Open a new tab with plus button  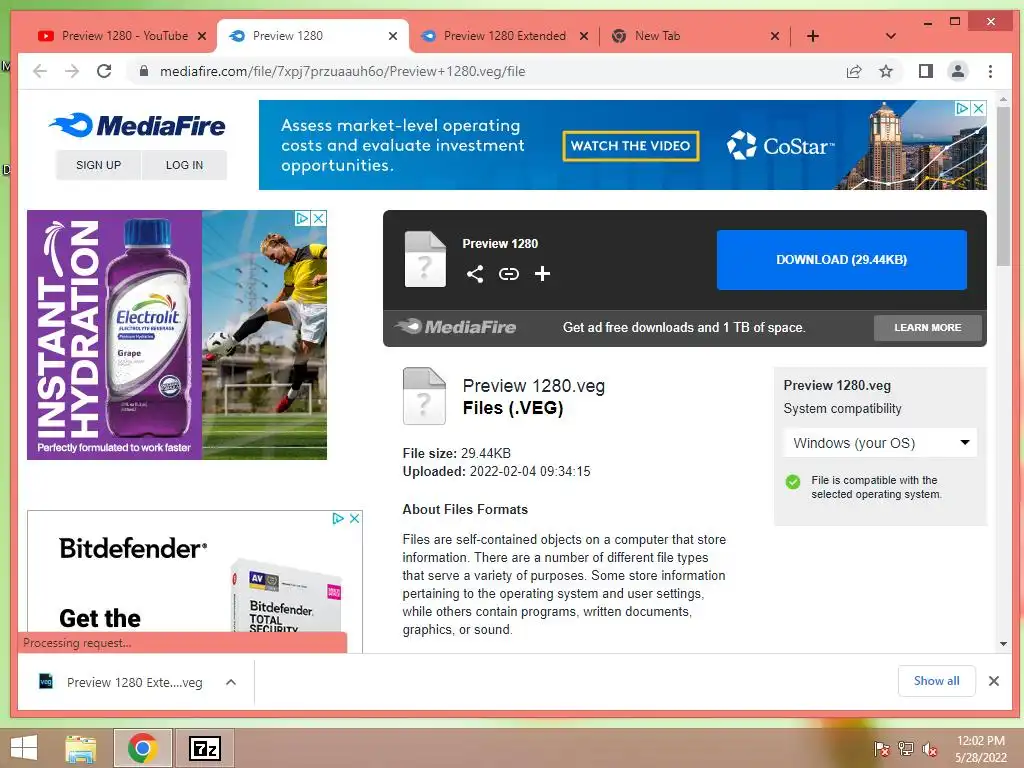(x=812, y=36)
